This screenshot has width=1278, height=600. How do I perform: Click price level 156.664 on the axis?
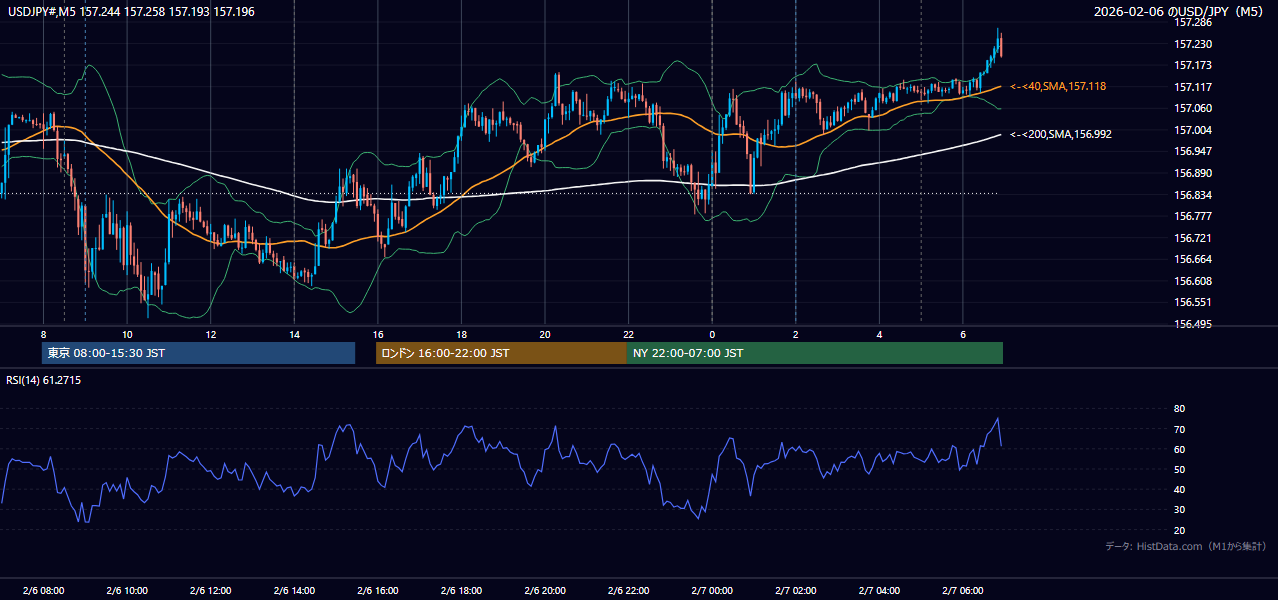point(1193,259)
